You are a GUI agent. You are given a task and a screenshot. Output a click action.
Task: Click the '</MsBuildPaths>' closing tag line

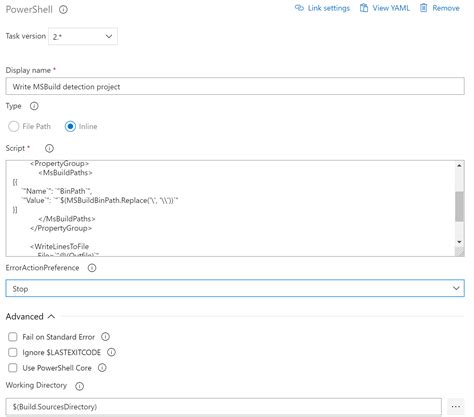67,219
